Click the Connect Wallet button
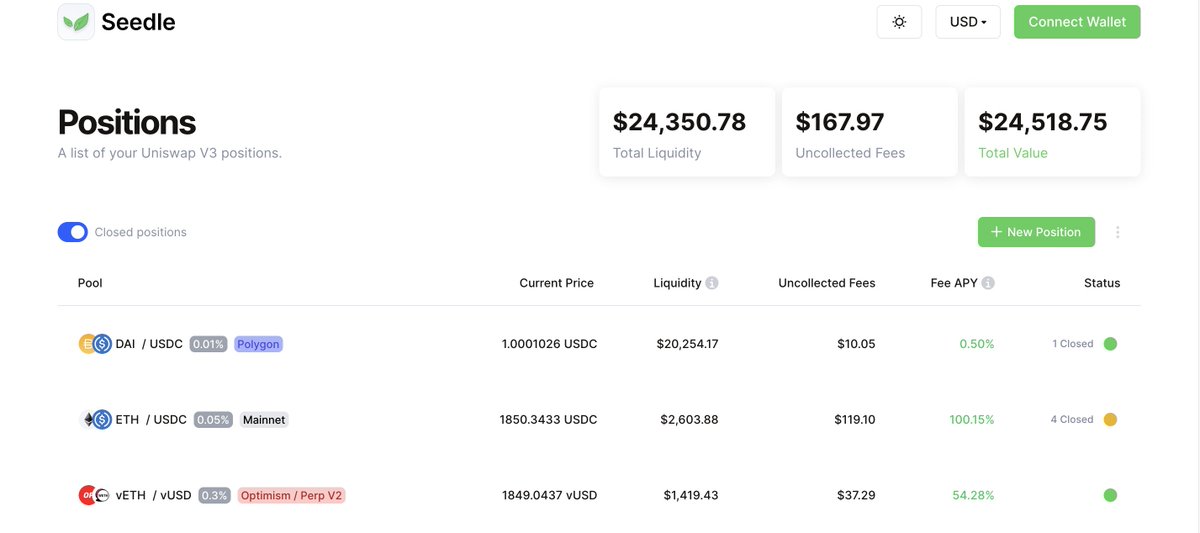This screenshot has width=1200, height=533. [1077, 22]
